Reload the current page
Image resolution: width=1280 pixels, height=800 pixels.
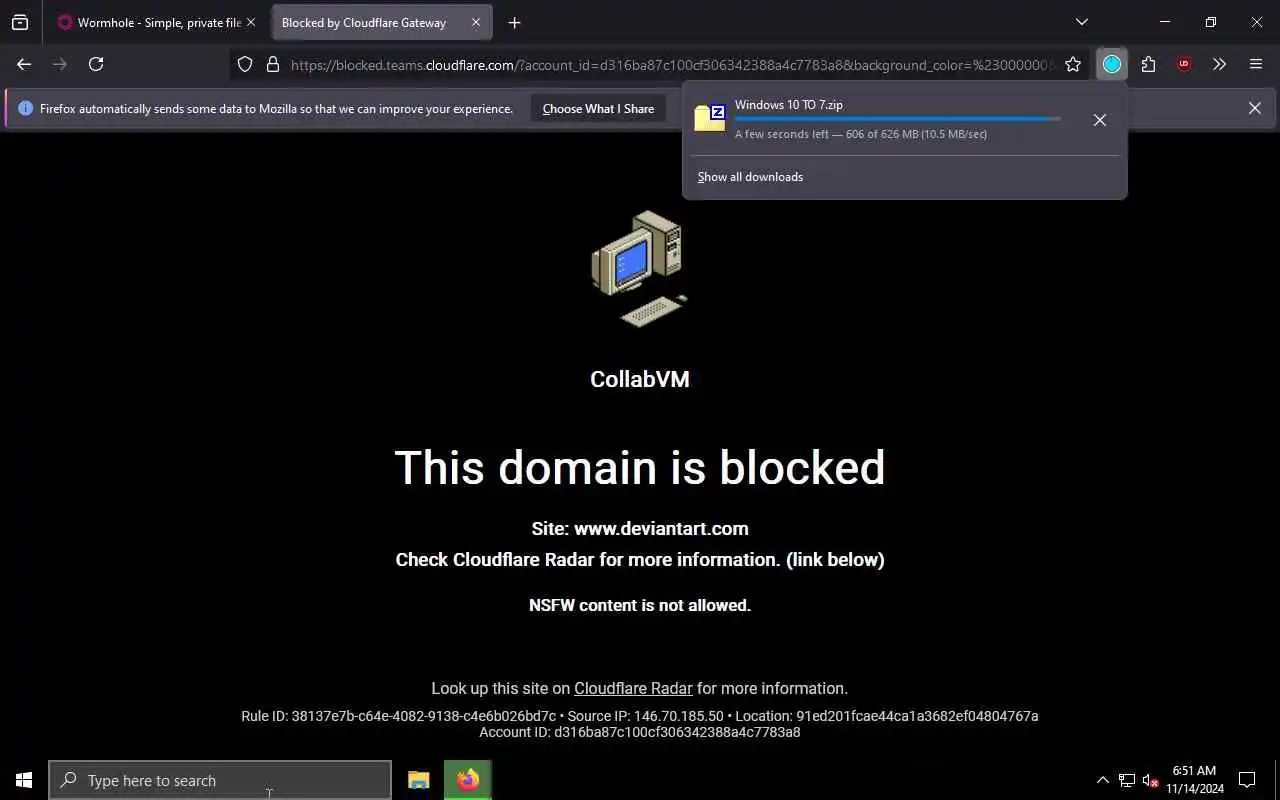coord(96,64)
